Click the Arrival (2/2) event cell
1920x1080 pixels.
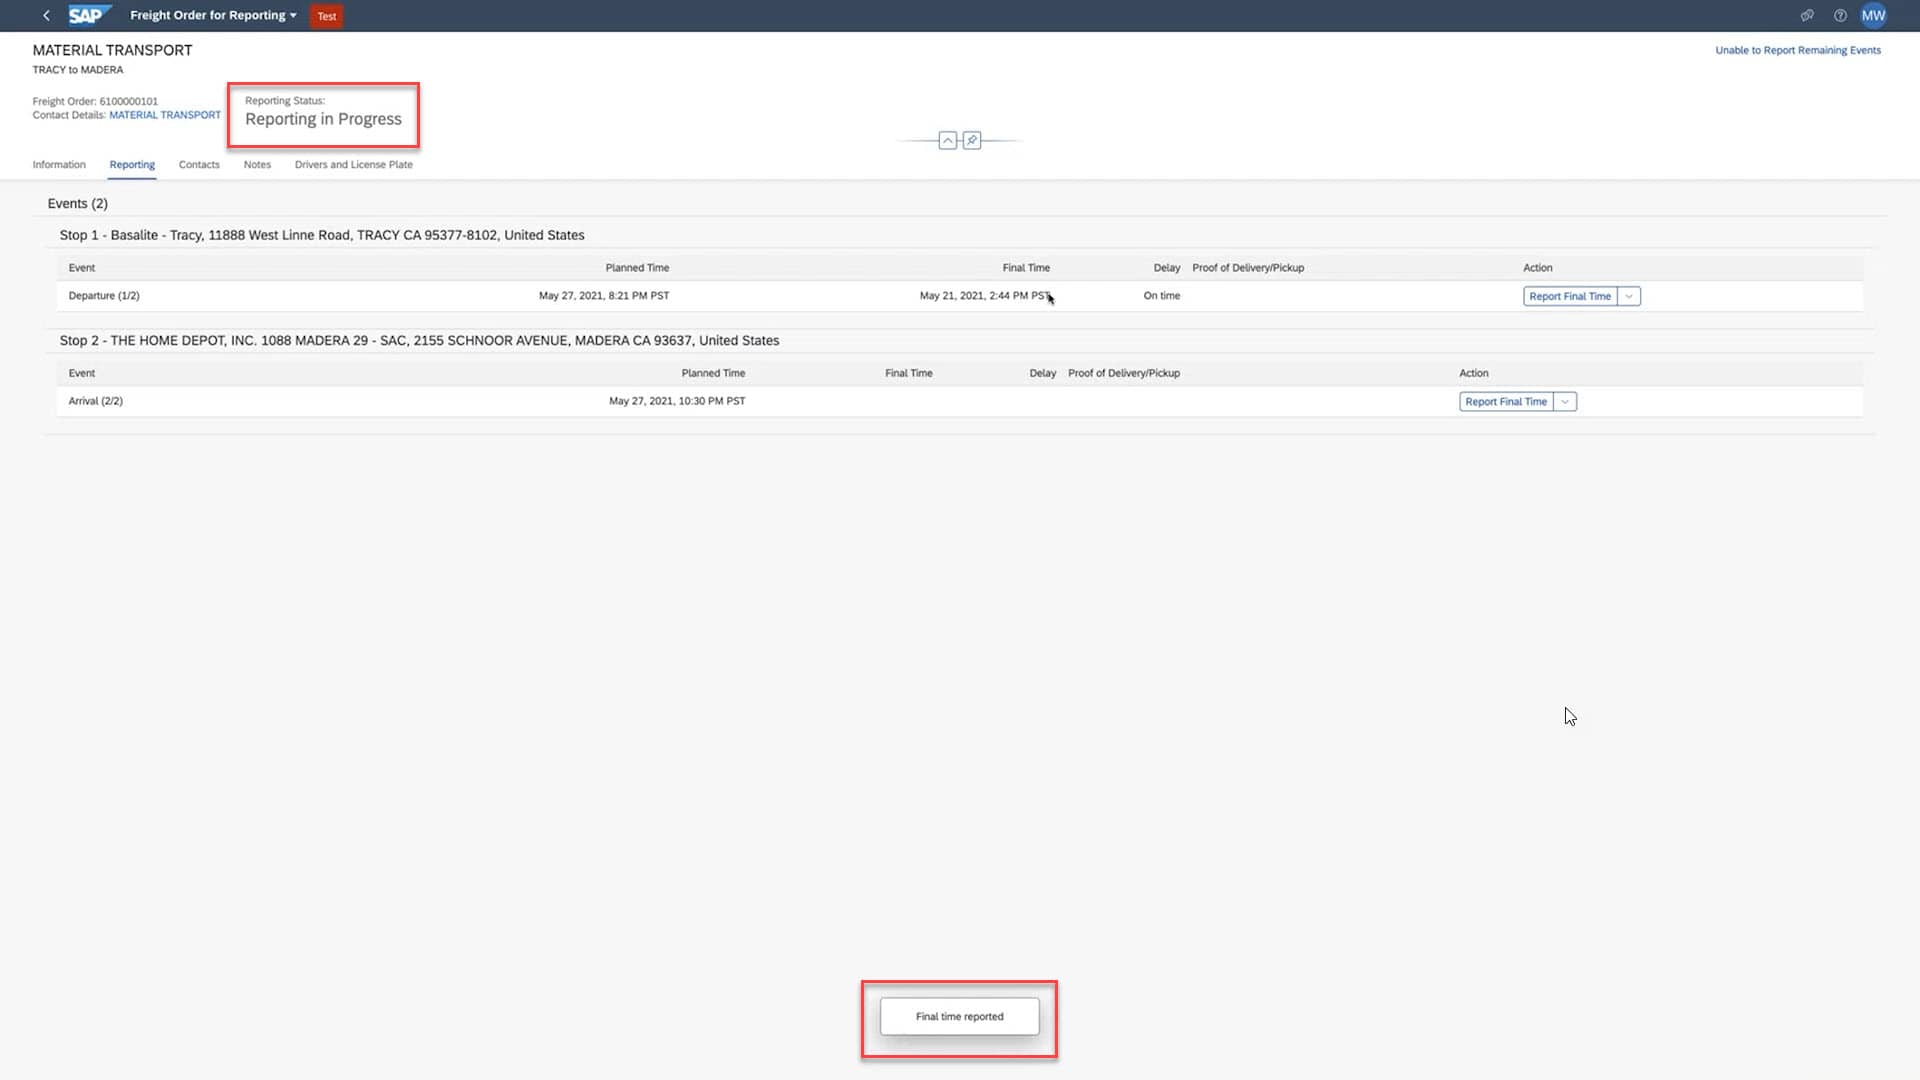[x=96, y=401]
